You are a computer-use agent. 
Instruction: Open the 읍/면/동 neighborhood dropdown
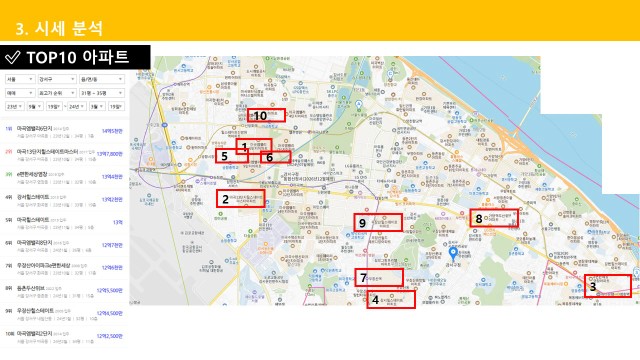pyautogui.click(x=102, y=79)
